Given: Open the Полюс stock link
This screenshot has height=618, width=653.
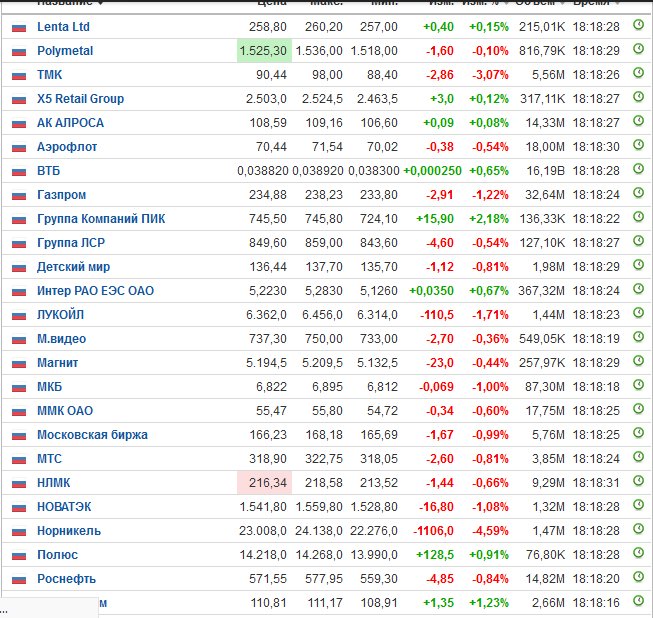Looking at the screenshot, I should (57, 555).
